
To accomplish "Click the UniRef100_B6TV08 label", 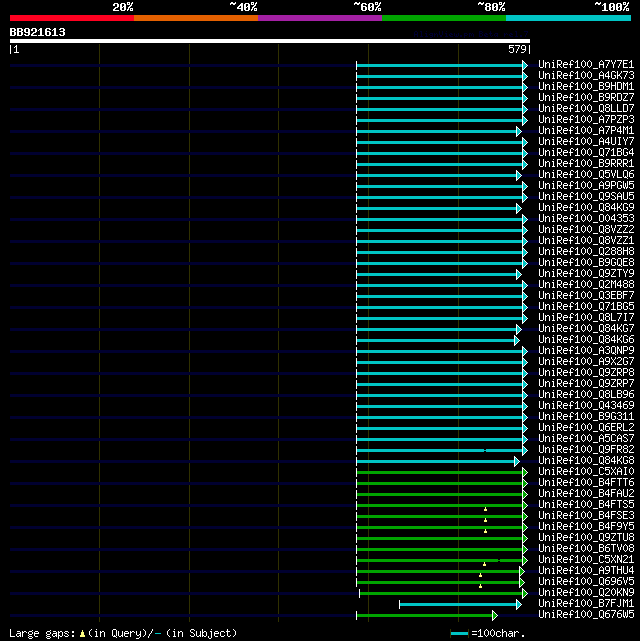I will pos(586,549).
